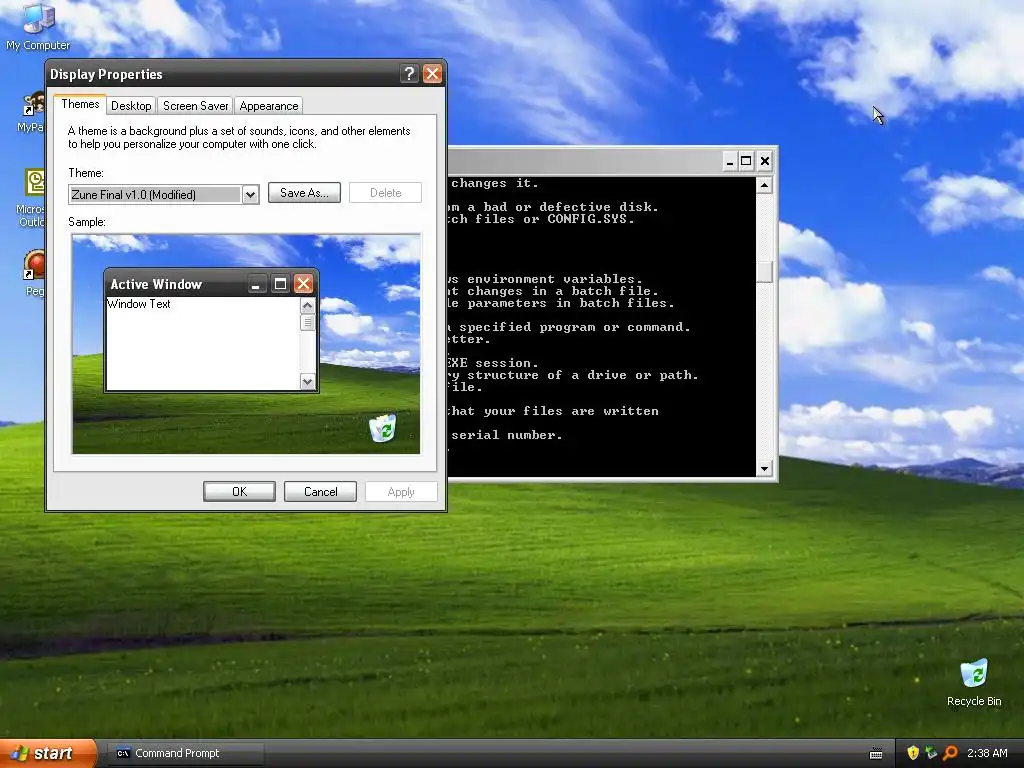Click the yellow security shield tray icon
The height and width of the screenshot is (768, 1024).
(913, 753)
